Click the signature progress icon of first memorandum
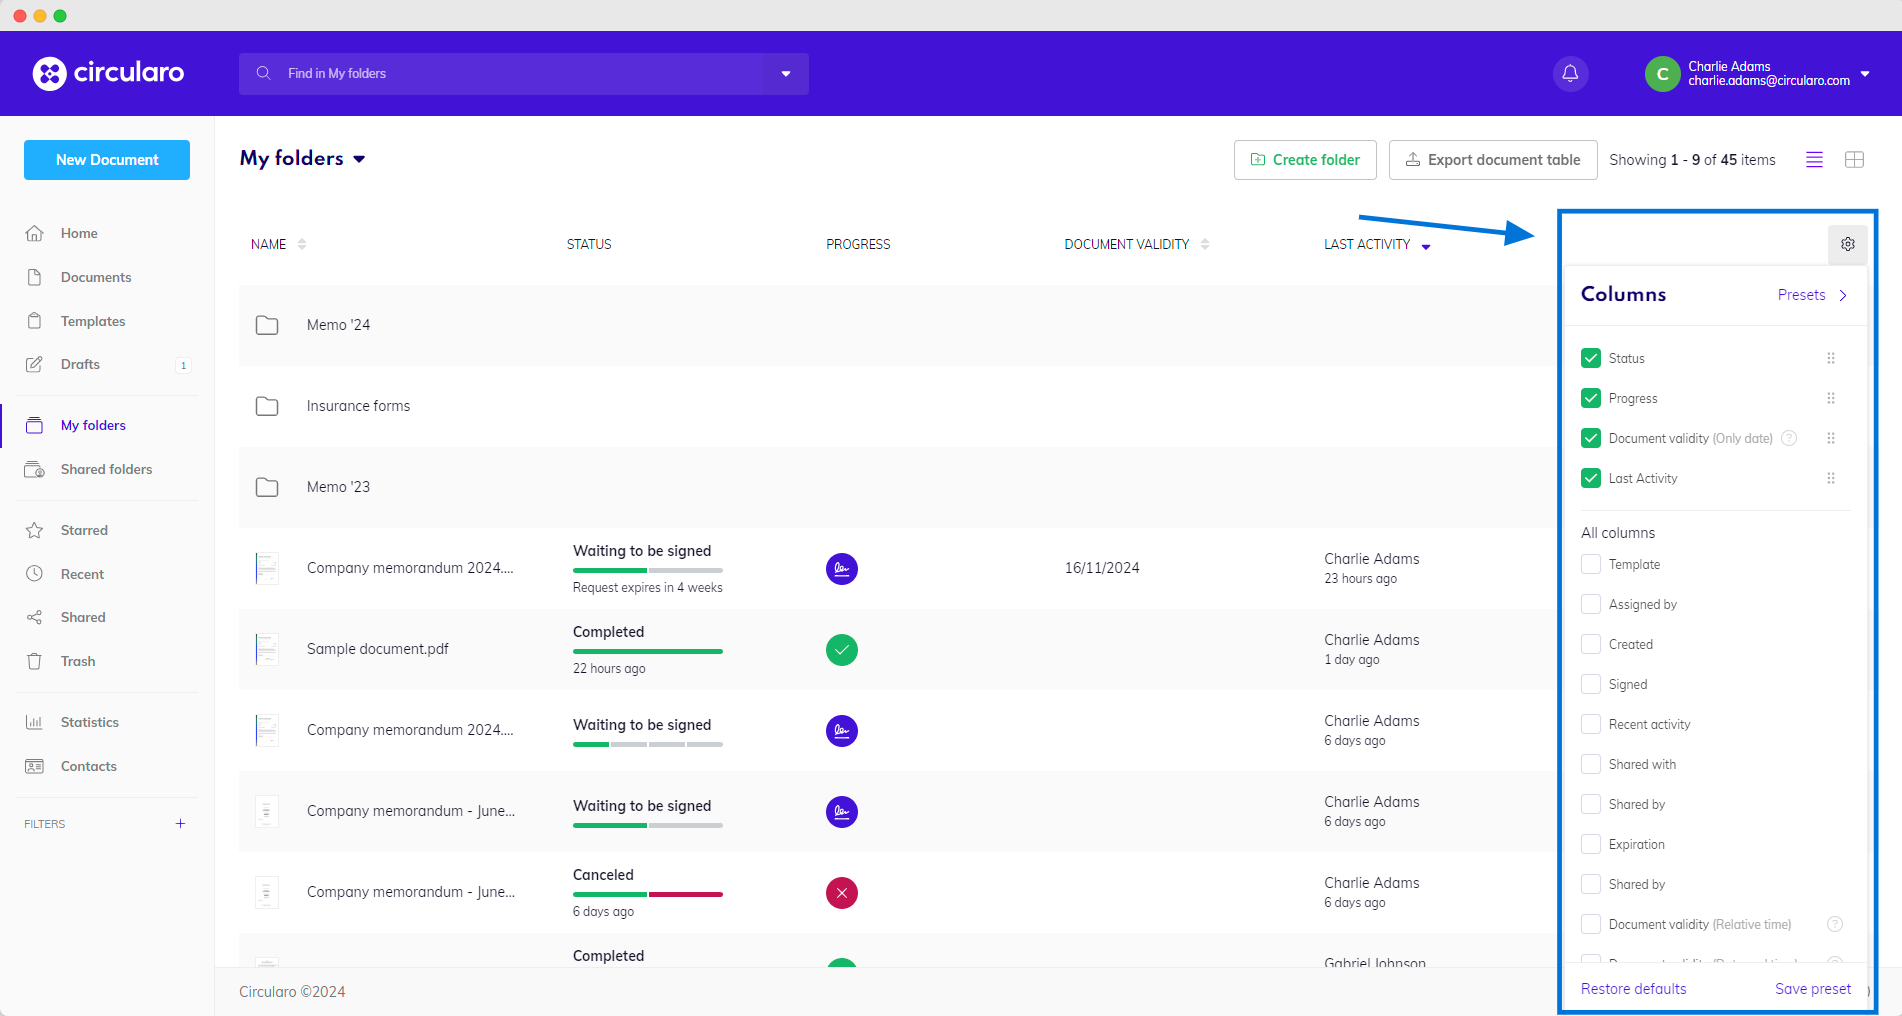The width and height of the screenshot is (1902, 1016). click(841, 569)
